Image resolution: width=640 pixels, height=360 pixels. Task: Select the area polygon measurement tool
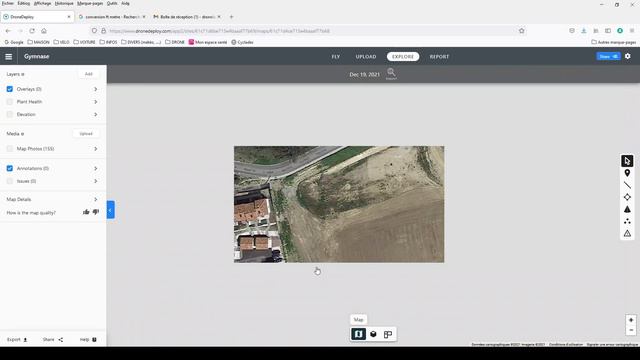pos(627,197)
